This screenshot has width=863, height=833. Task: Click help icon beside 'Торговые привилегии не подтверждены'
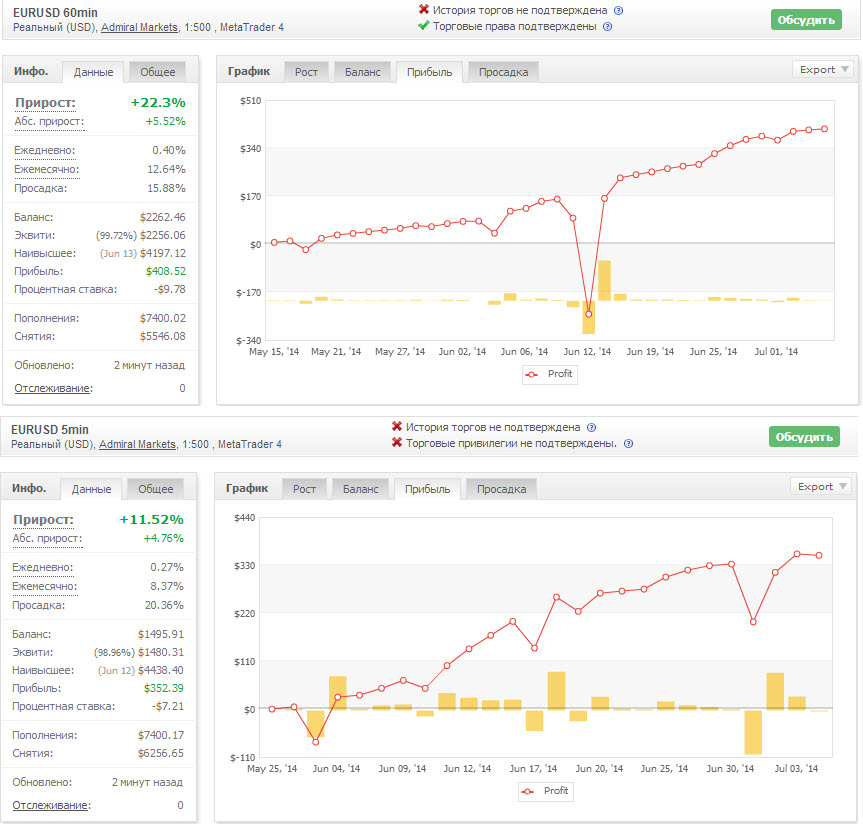[x=628, y=444]
